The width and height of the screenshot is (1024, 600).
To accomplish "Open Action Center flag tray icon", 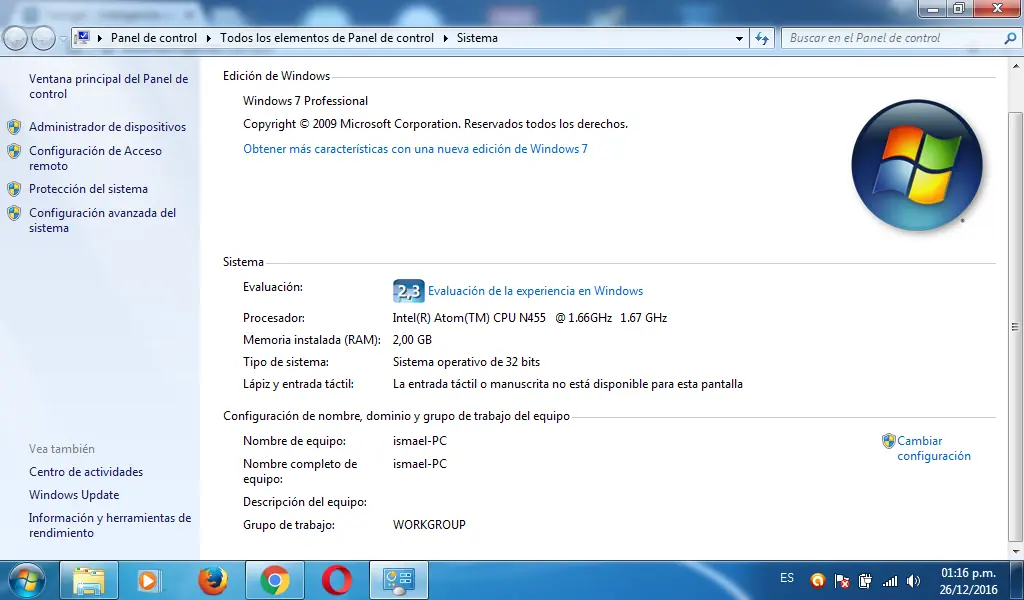I will 842,580.
